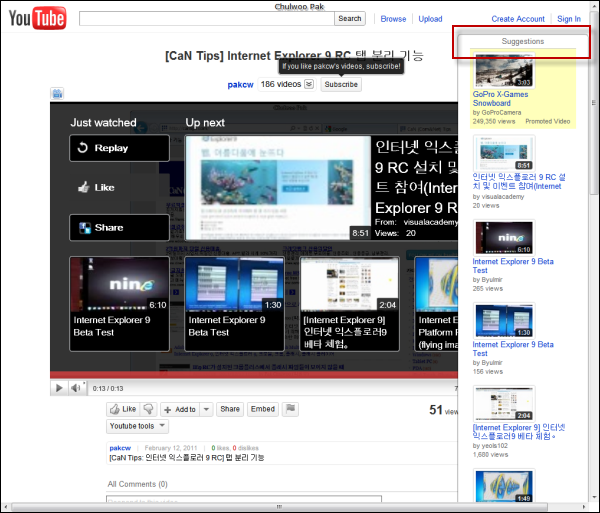This screenshot has width=600, height=513.
Task: Click the red video progress bar
Action: [x=254, y=375]
